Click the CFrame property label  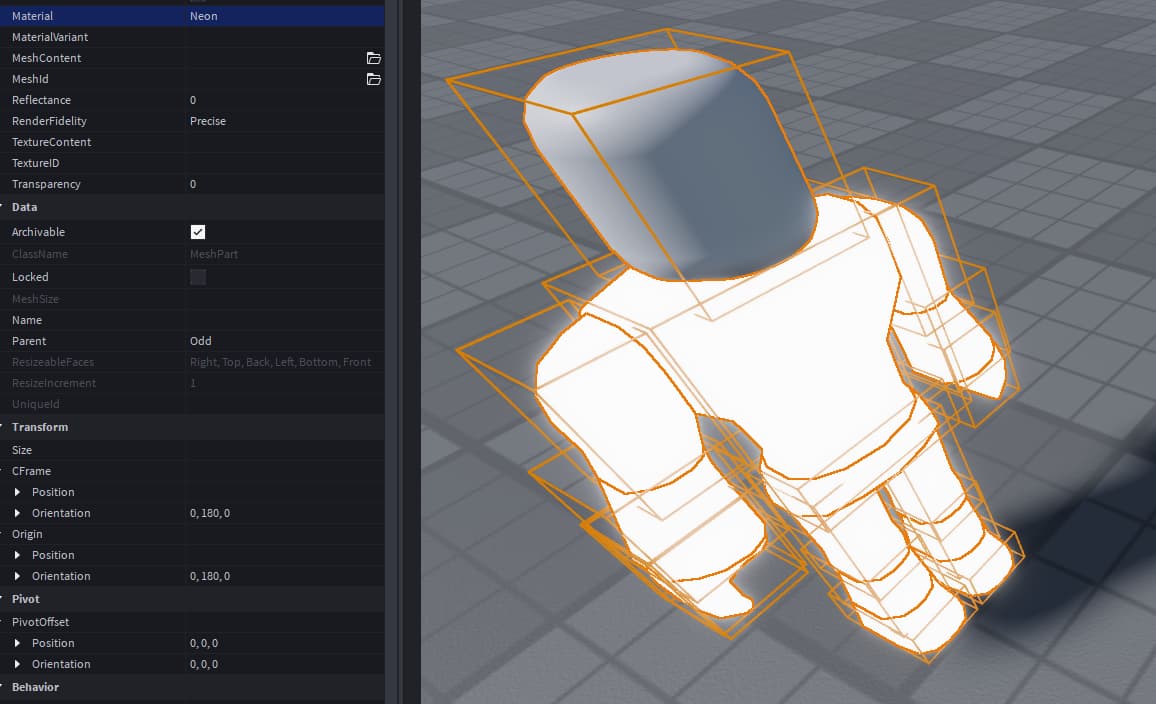pos(31,471)
